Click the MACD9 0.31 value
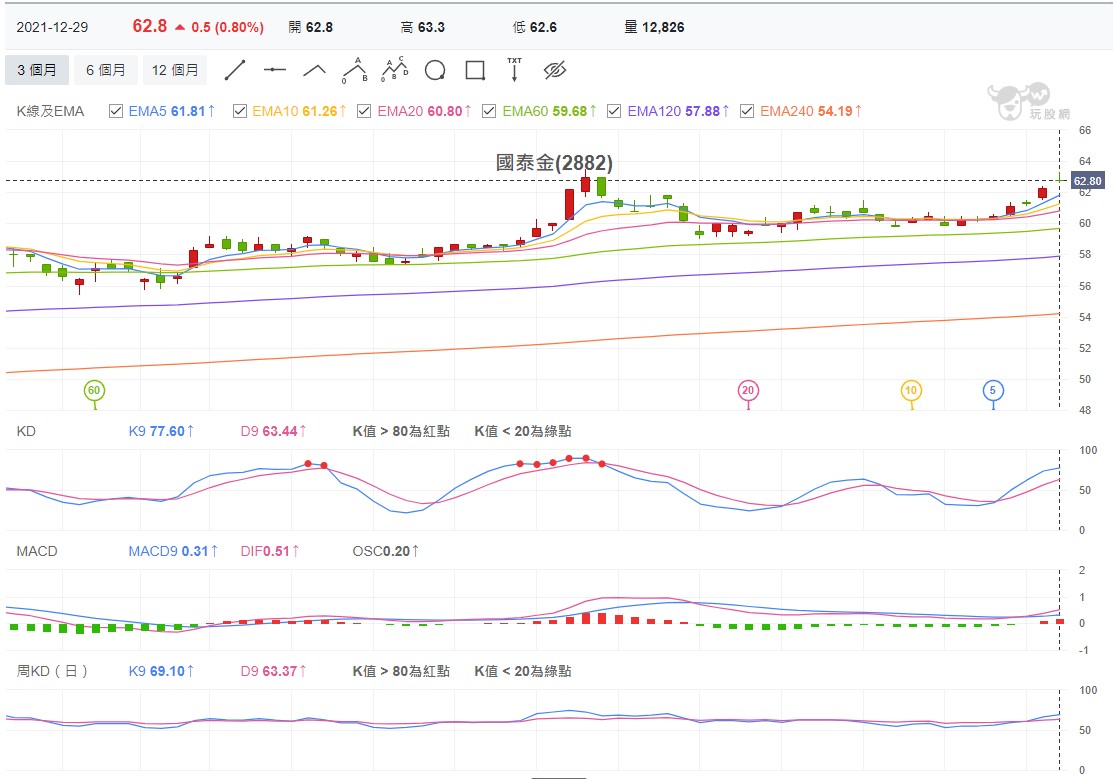Viewport: 1114px width, 779px height. pyautogui.click(x=173, y=551)
